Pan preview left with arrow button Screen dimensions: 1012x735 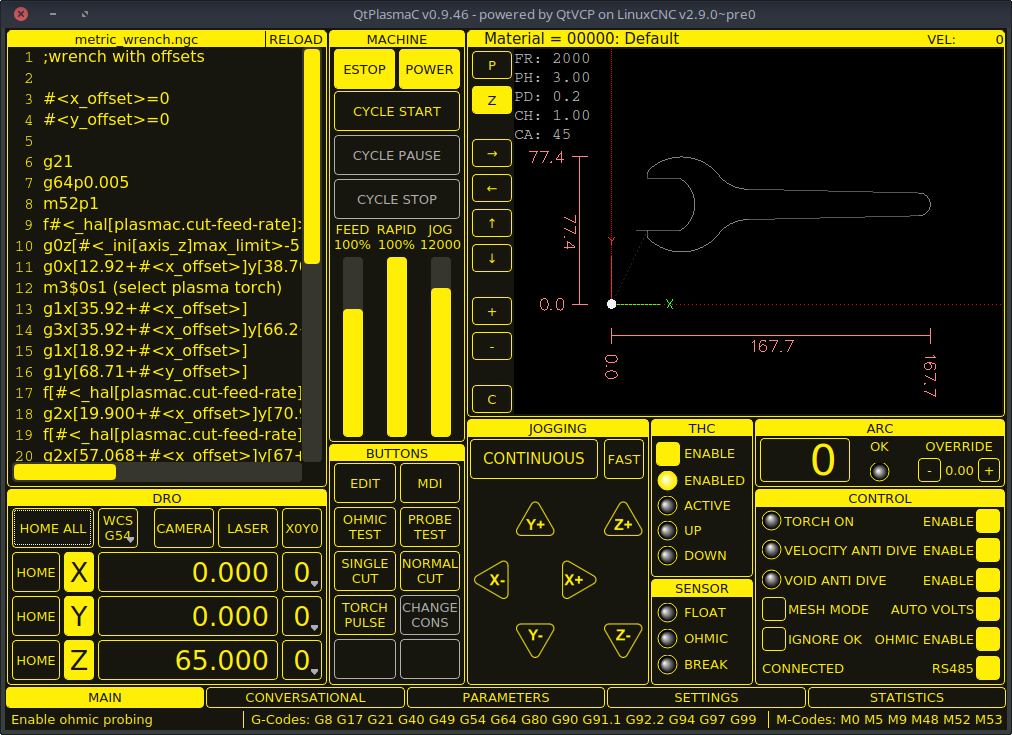[x=492, y=188]
